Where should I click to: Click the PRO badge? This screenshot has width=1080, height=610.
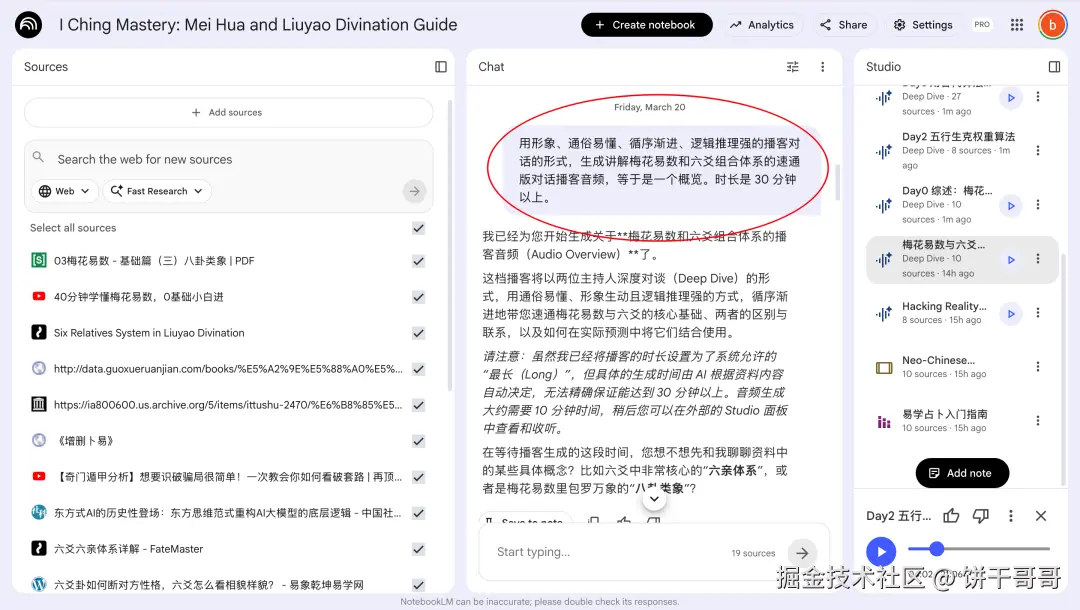tap(982, 25)
